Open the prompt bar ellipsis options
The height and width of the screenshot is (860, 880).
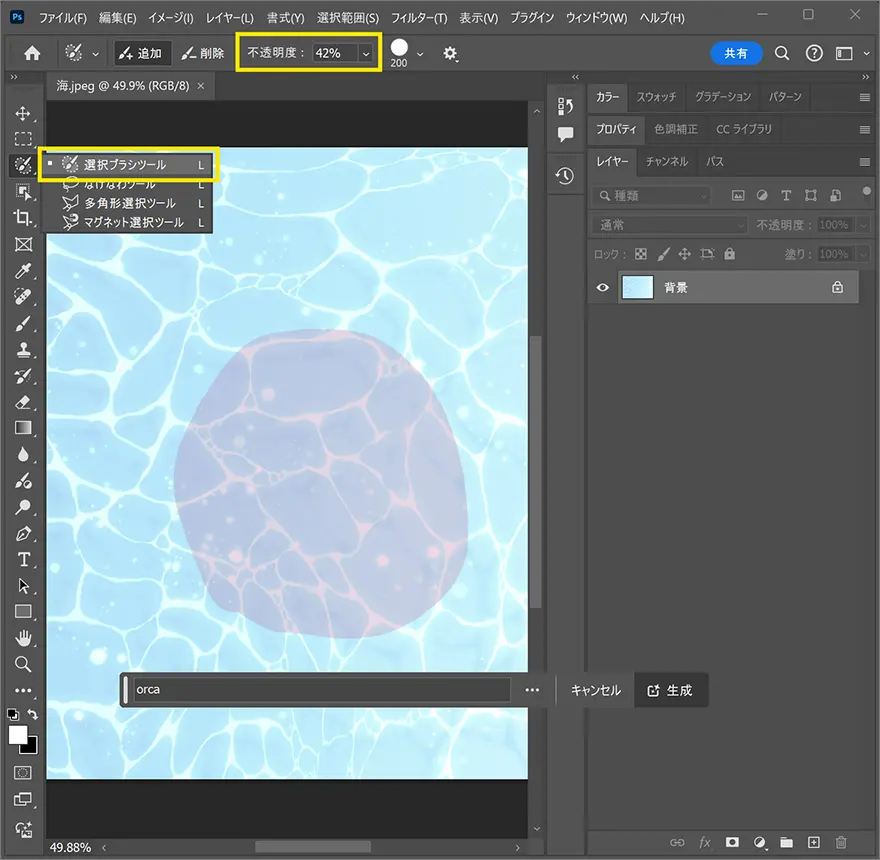532,690
